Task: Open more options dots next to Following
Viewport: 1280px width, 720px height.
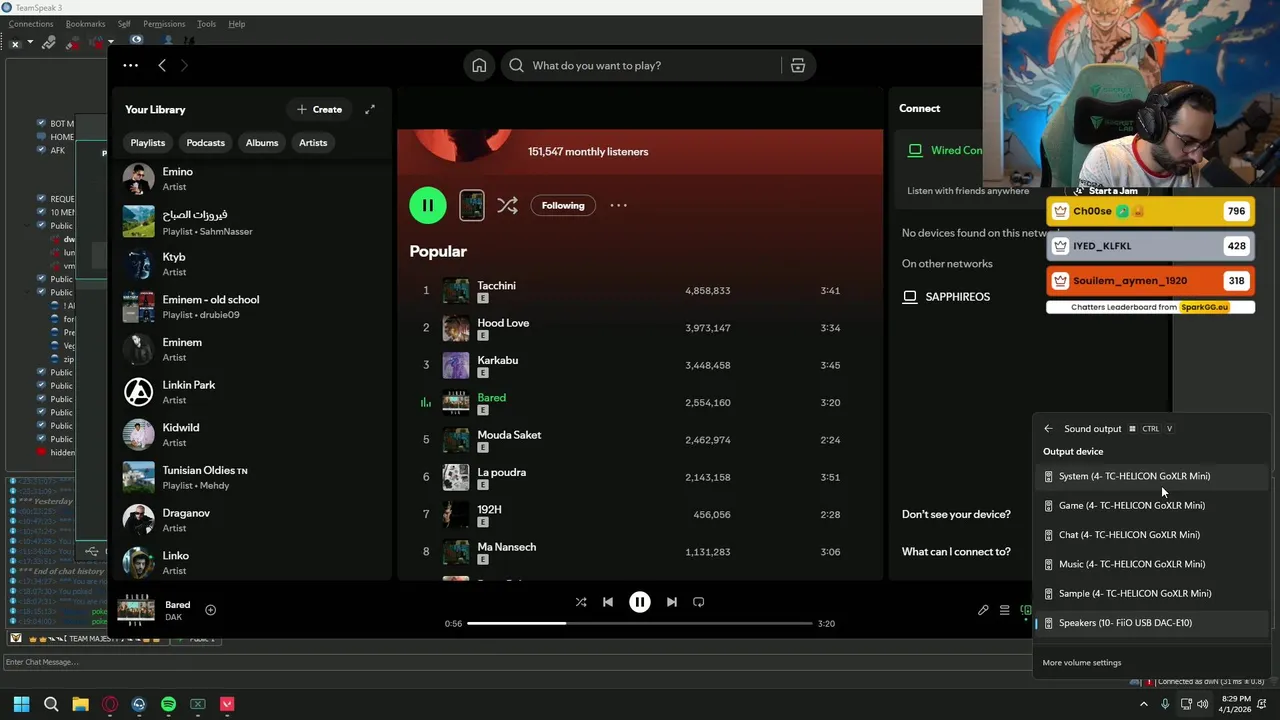Action: (x=619, y=205)
